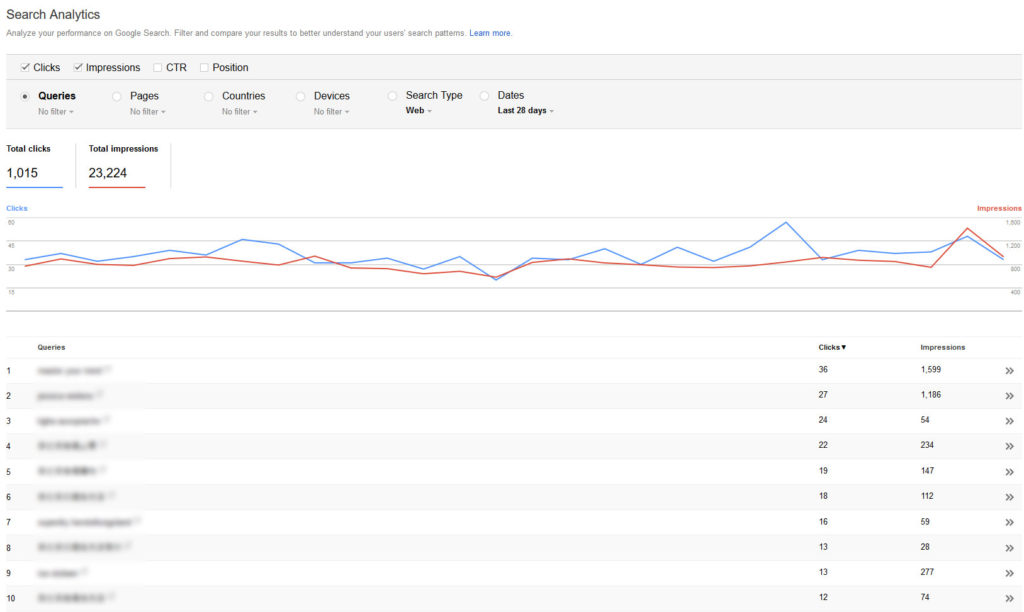
Task: Click the double-arrow icon on row 10
Action: tap(1008, 598)
